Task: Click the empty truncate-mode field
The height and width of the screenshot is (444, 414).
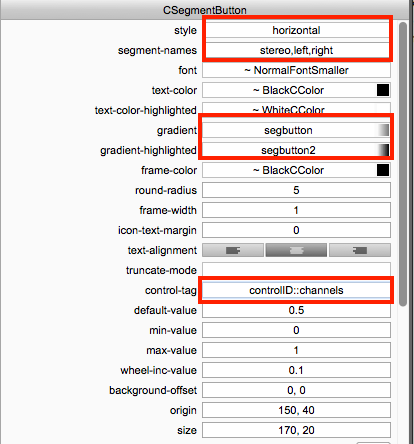Action: pos(296,270)
